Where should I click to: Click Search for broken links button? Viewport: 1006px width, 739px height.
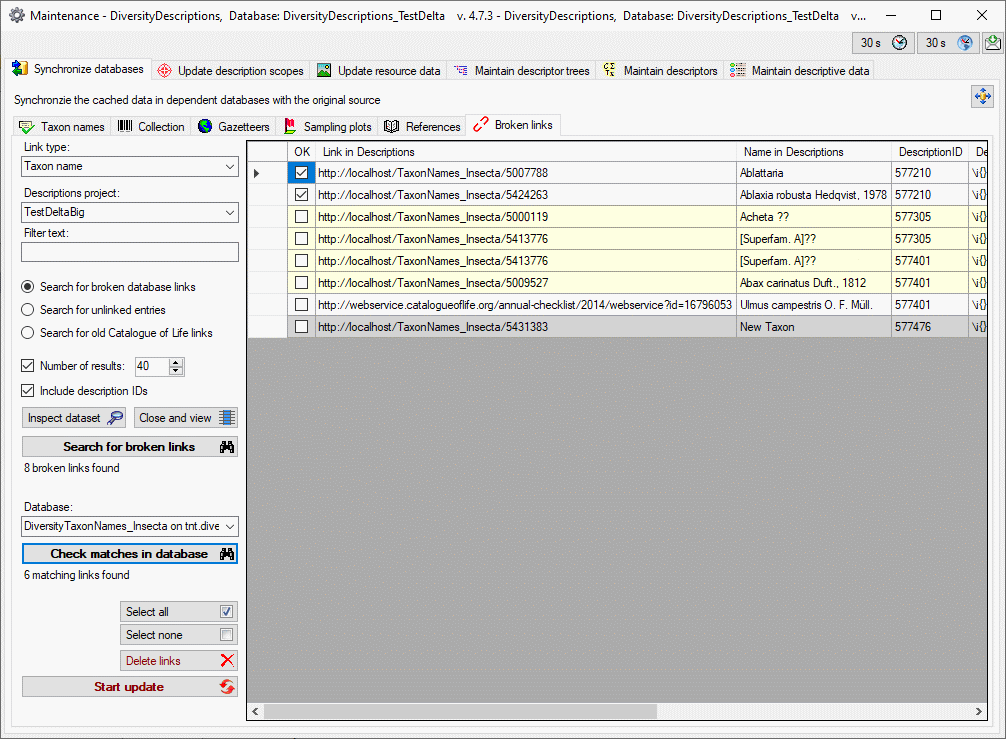click(130, 447)
